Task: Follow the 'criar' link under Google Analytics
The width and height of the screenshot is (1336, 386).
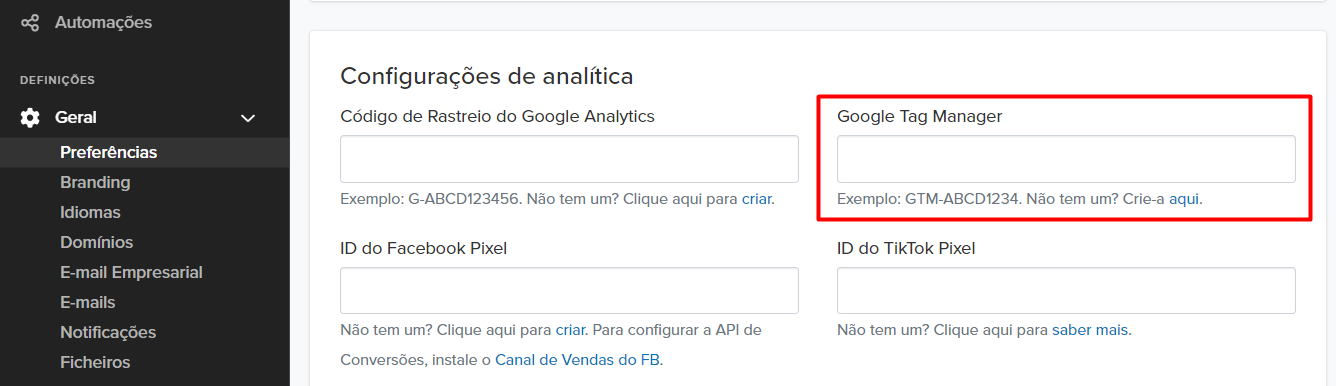Action: click(x=756, y=199)
